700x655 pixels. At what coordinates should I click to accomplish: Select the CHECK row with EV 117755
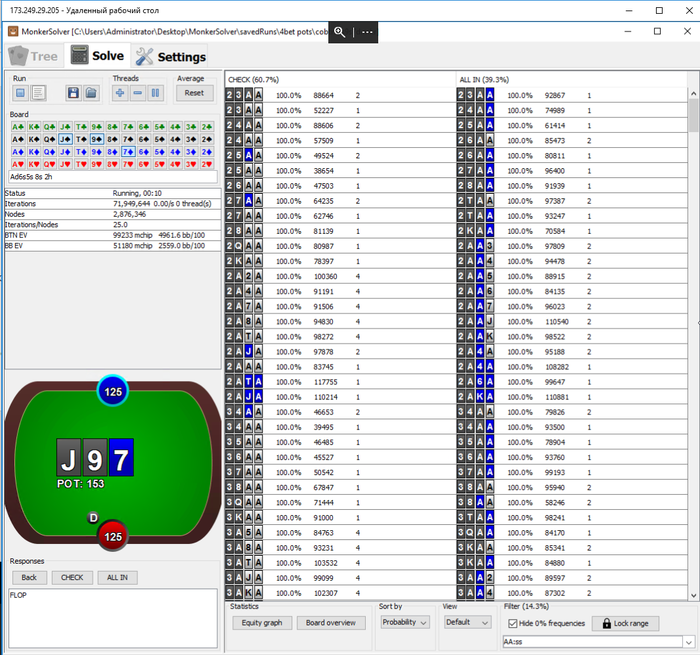pos(340,382)
